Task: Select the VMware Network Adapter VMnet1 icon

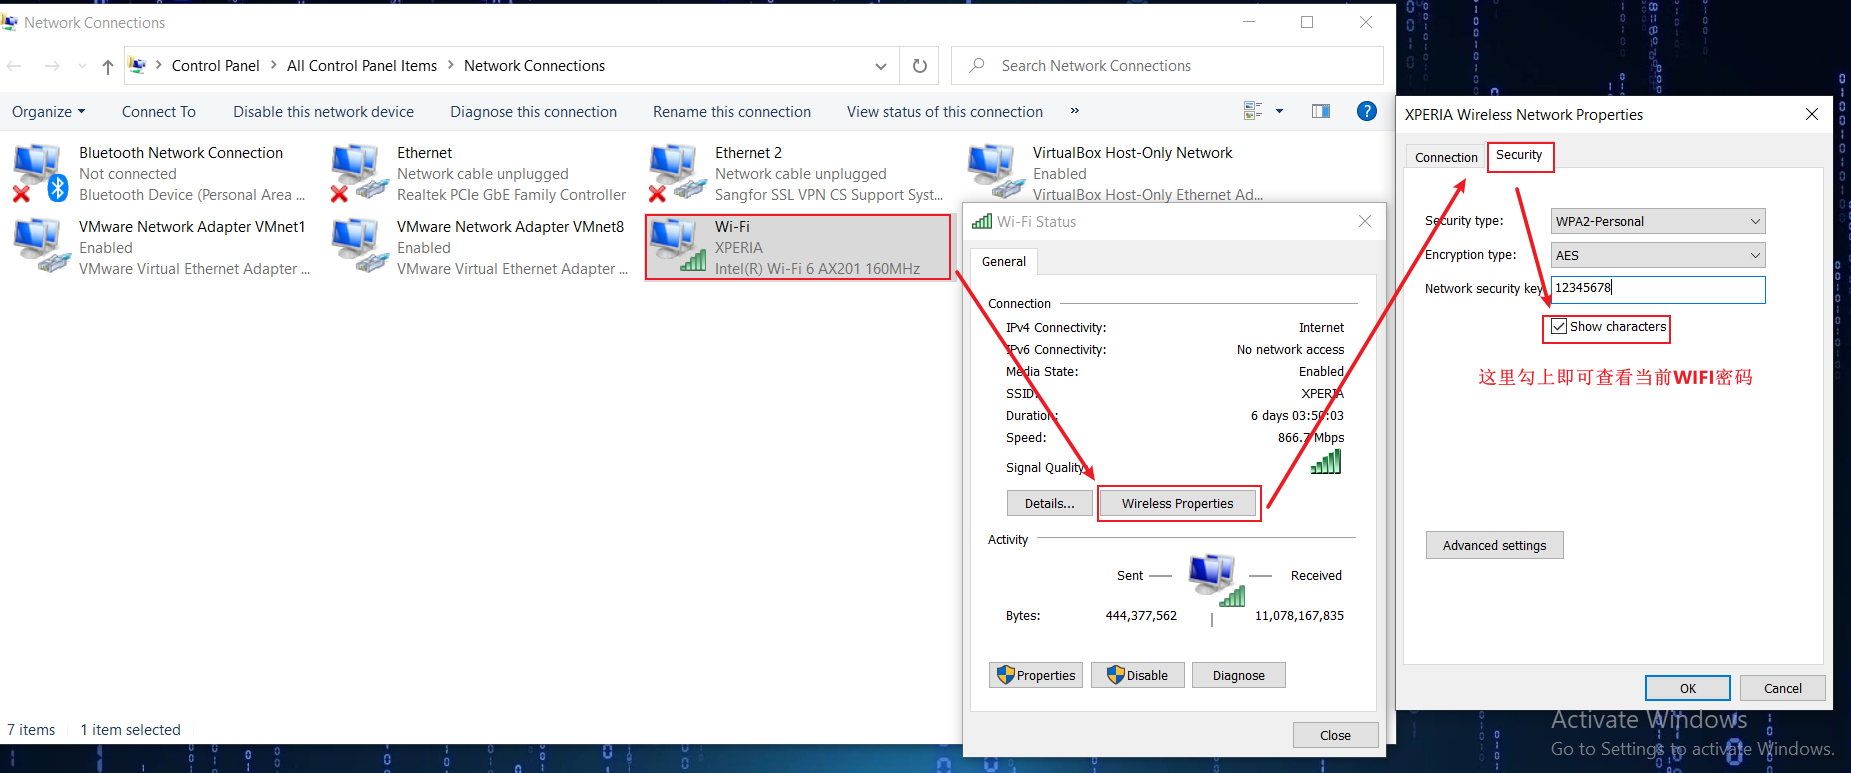Action: tap(40, 246)
